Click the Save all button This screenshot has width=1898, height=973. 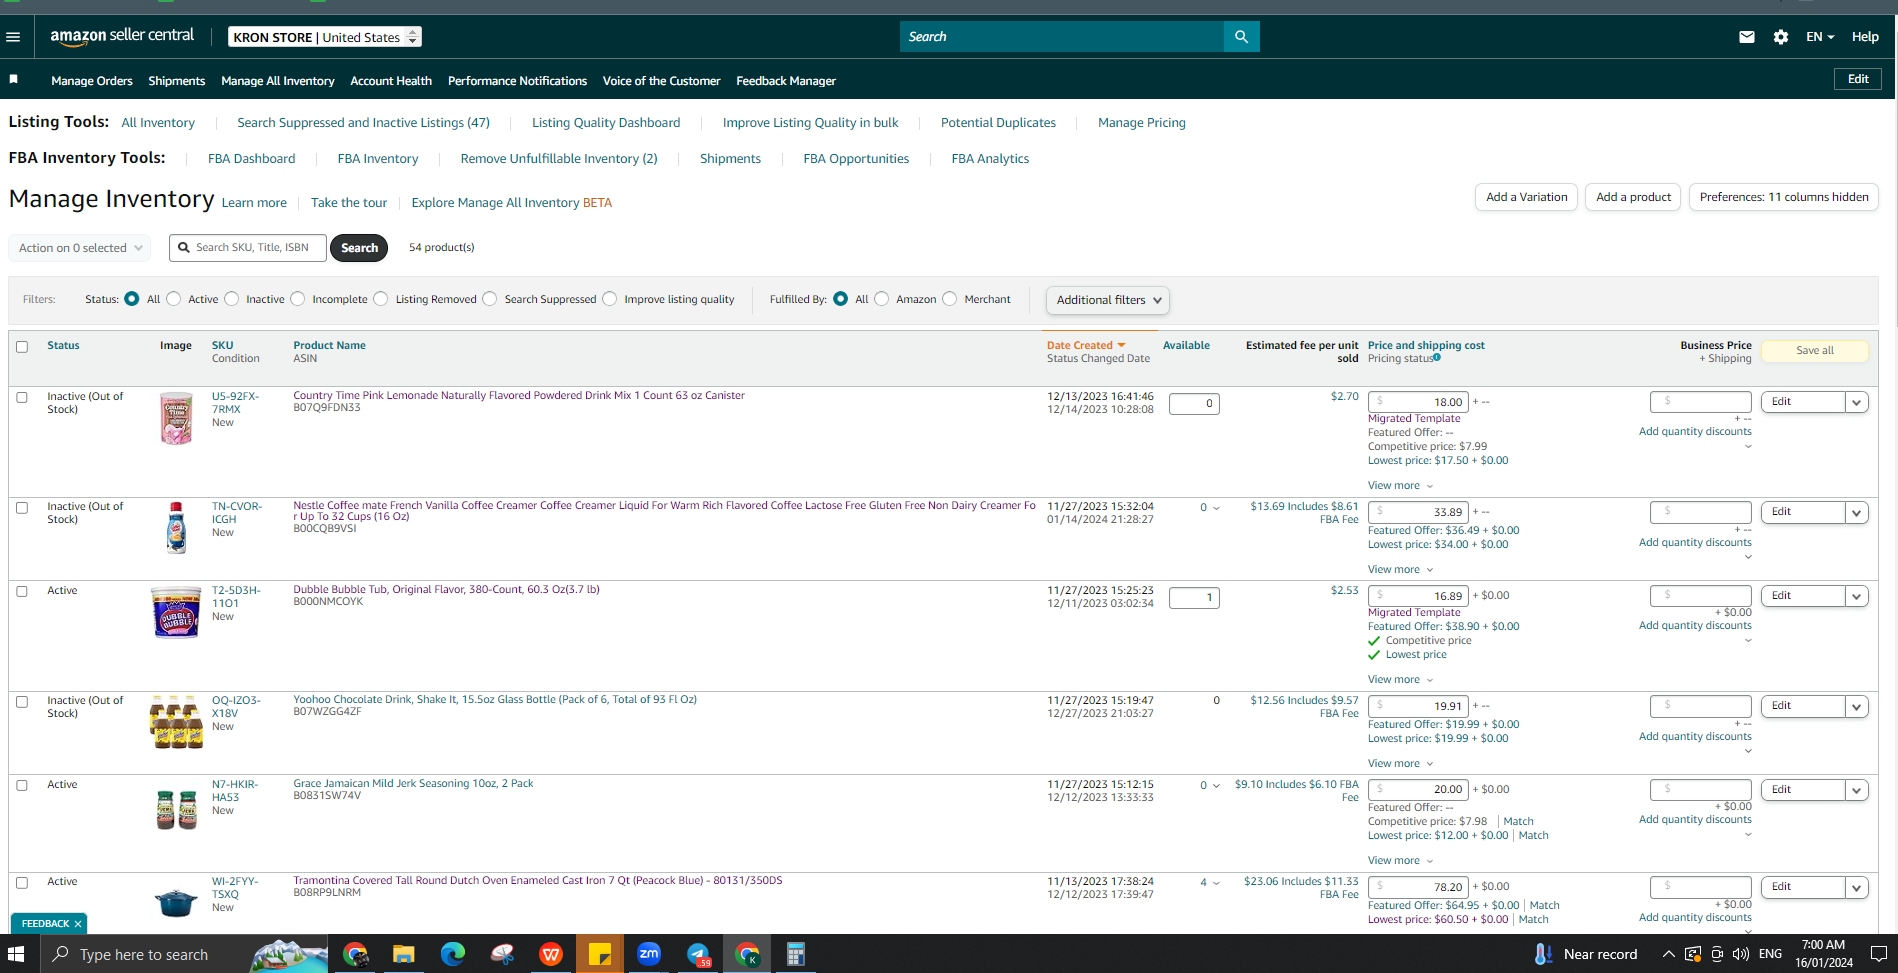(1814, 351)
